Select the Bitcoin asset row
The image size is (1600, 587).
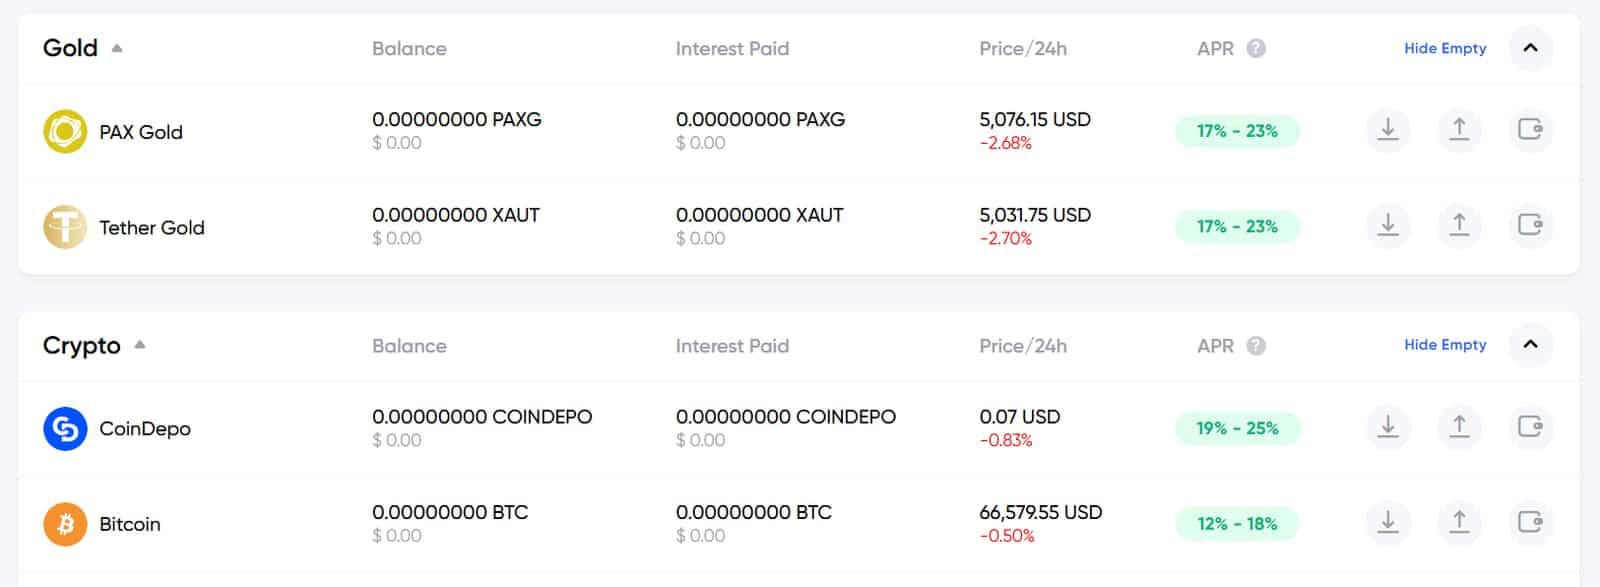point(129,523)
